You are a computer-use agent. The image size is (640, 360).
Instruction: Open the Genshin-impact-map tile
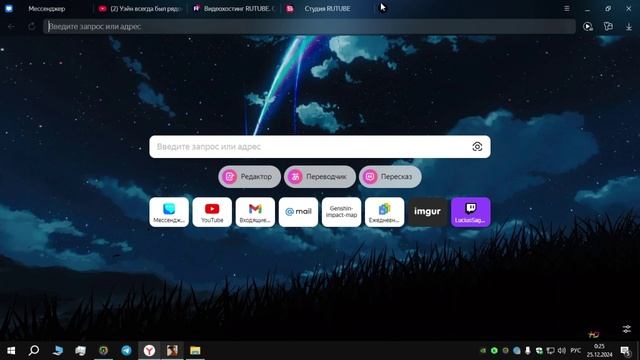pyautogui.click(x=341, y=212)
